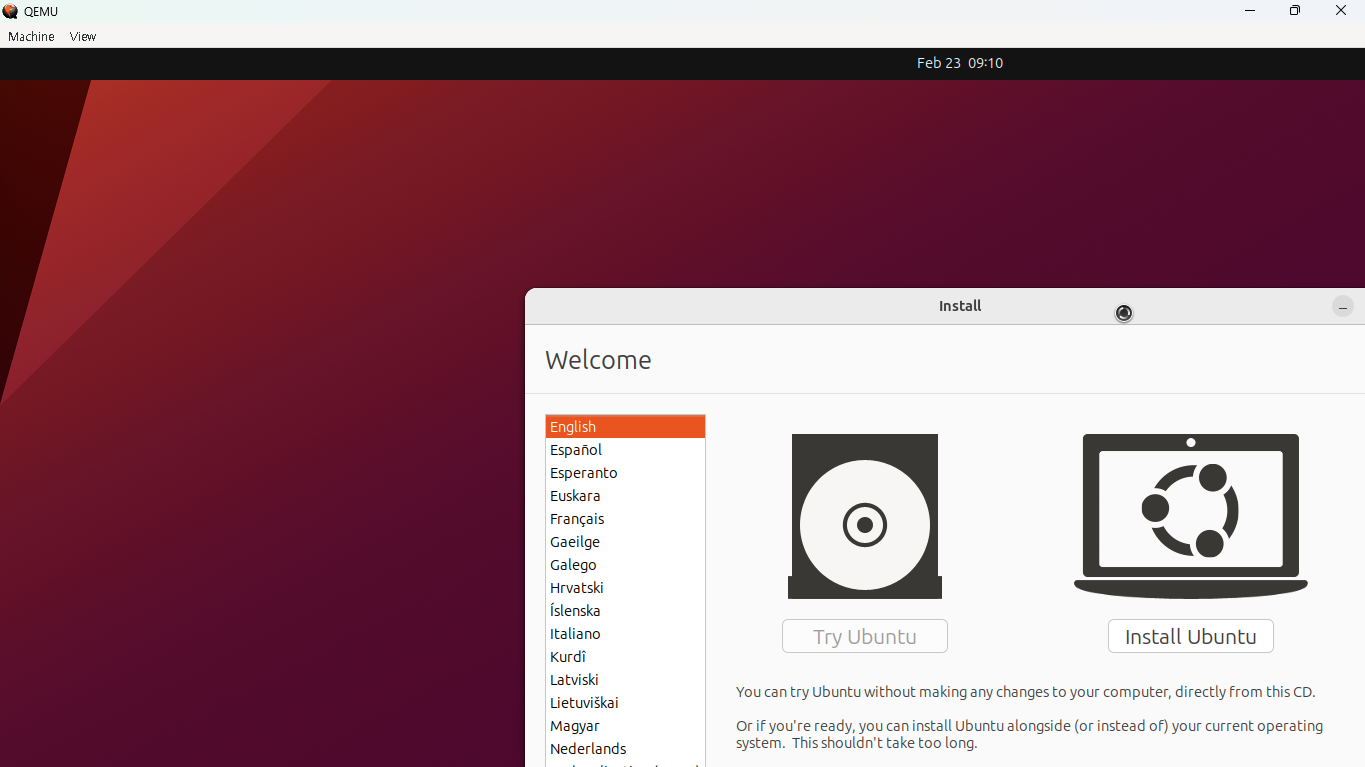Click the Ubuntu laptop icon above Install Ubuntu
1365x767 pixels.
click(1191, 516)
